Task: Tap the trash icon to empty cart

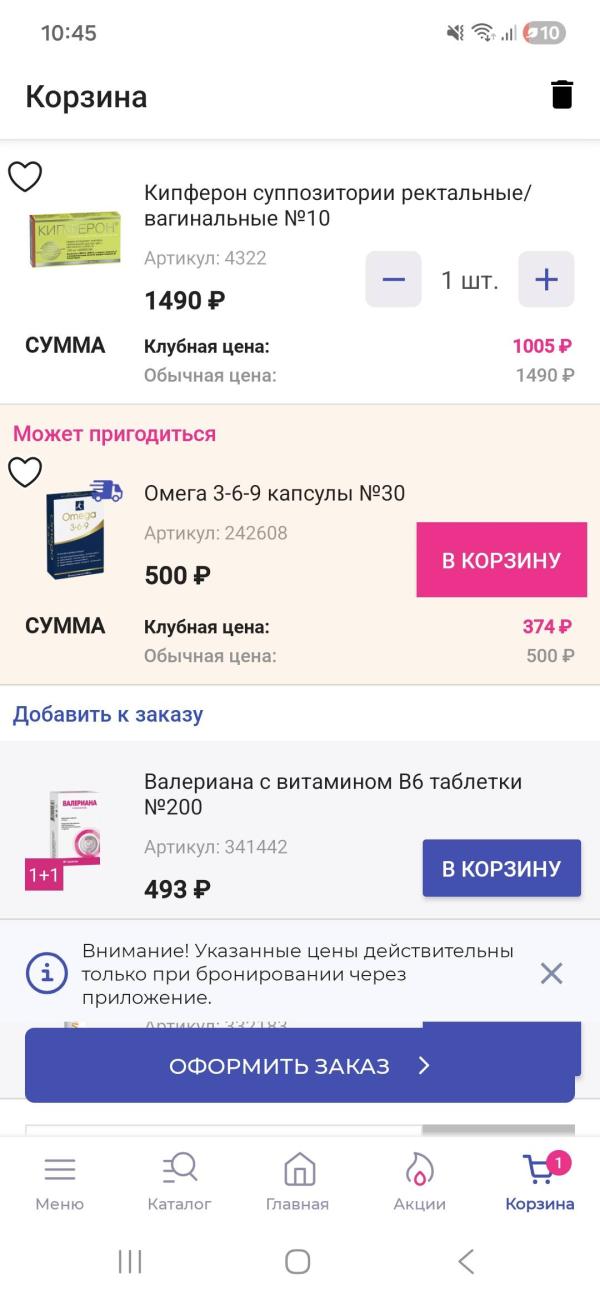Action: pyautogui.click(x=562, y=95)
